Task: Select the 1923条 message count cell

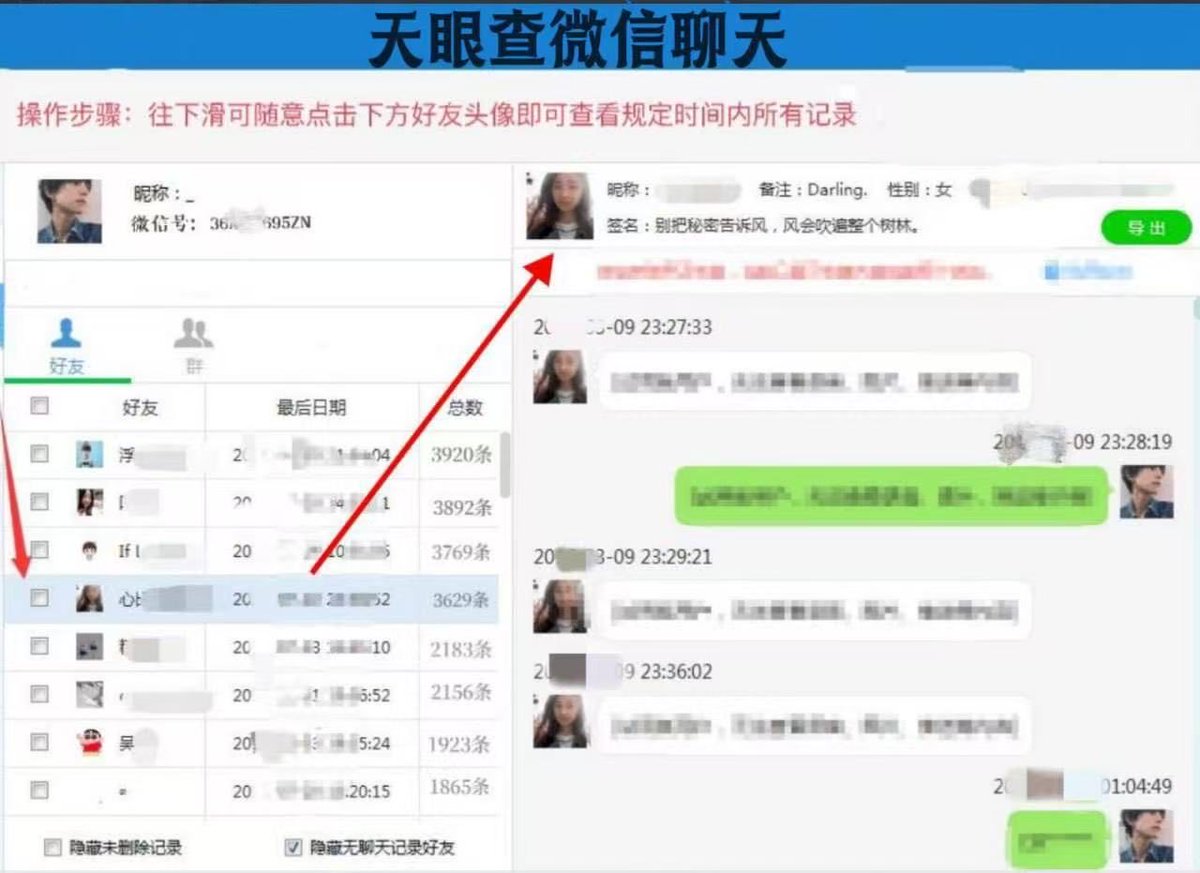Action: (x=461, y=744)
